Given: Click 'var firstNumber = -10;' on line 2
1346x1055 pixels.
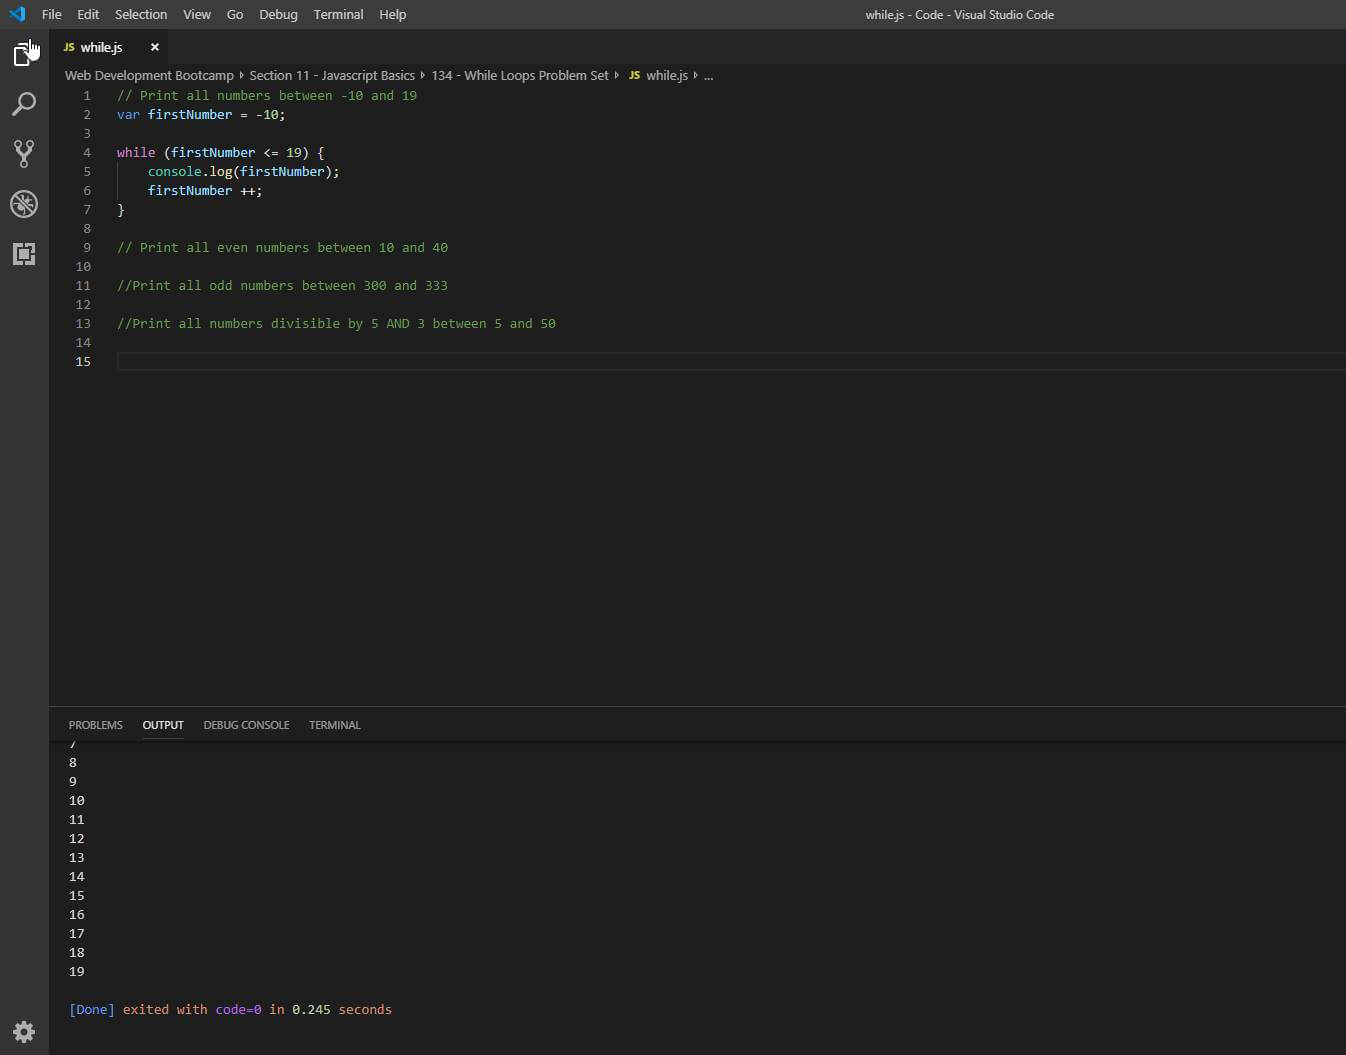Looking at the screenshot, I should [201, 115].
